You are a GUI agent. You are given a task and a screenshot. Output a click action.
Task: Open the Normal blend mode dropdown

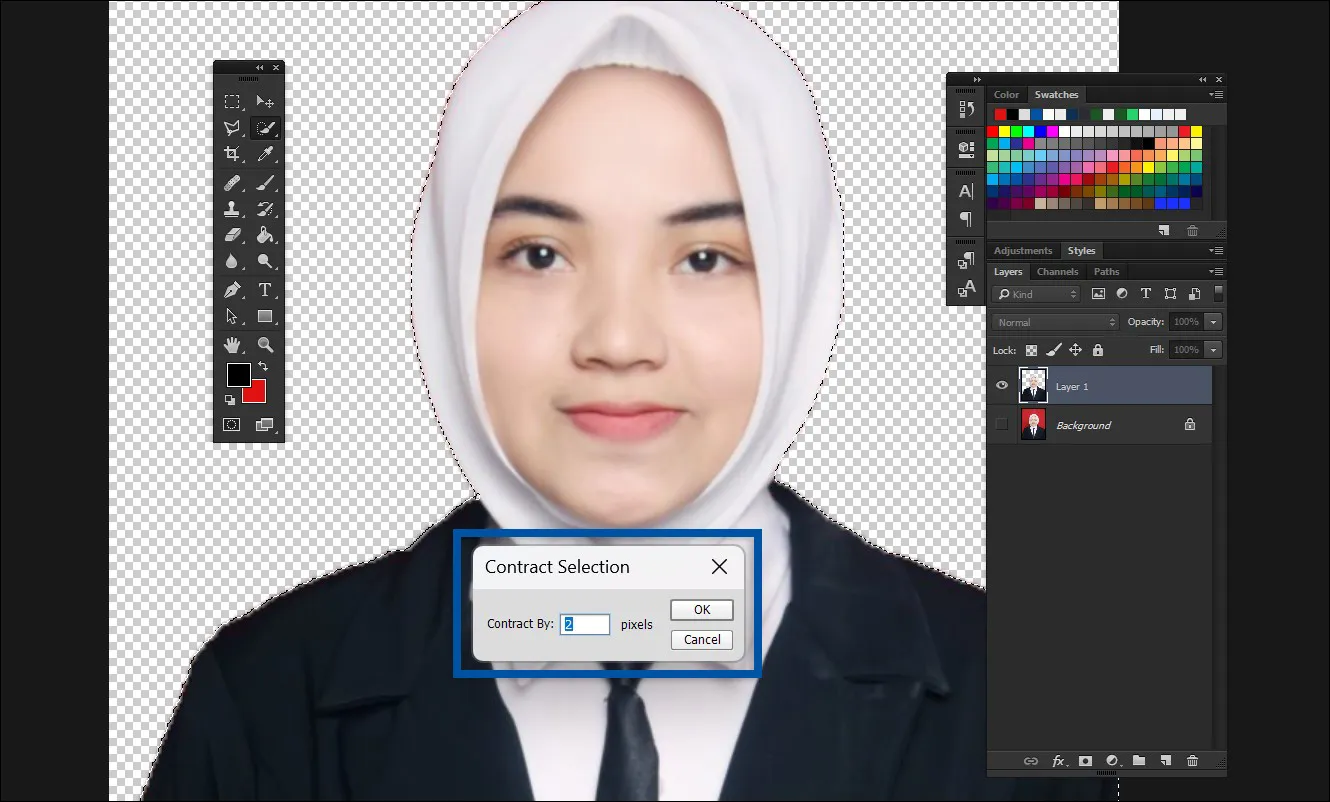tap(1055, 322)
